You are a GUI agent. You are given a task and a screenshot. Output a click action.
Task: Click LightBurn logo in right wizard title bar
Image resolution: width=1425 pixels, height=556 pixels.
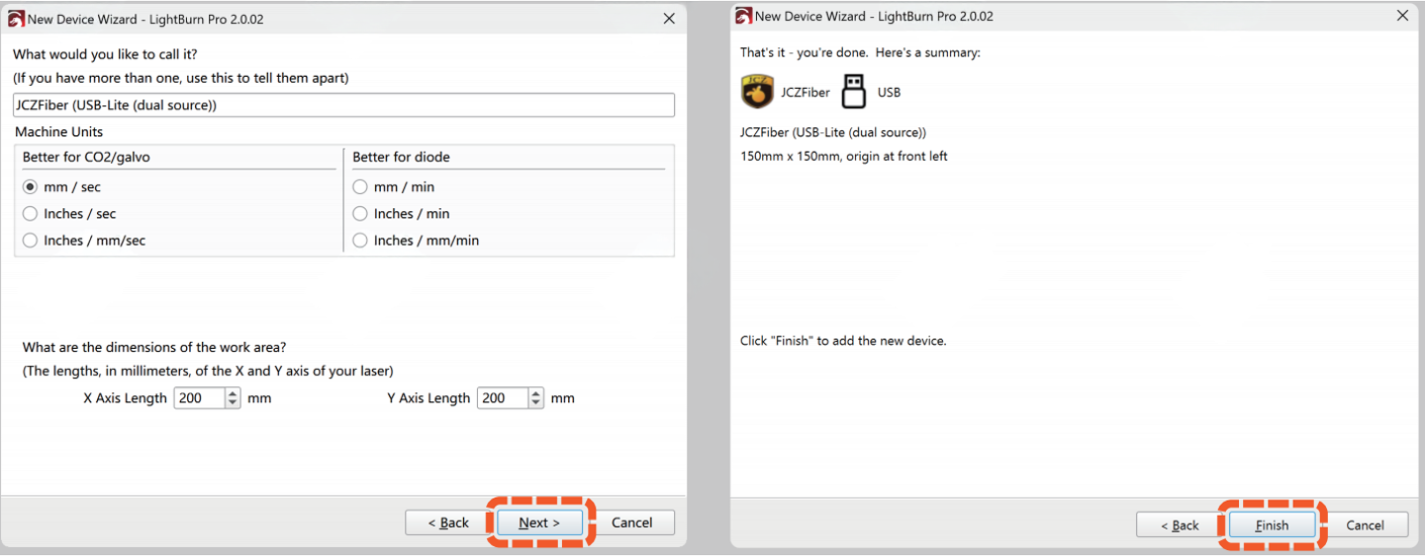pyautogui.click(x=743, y=16)
